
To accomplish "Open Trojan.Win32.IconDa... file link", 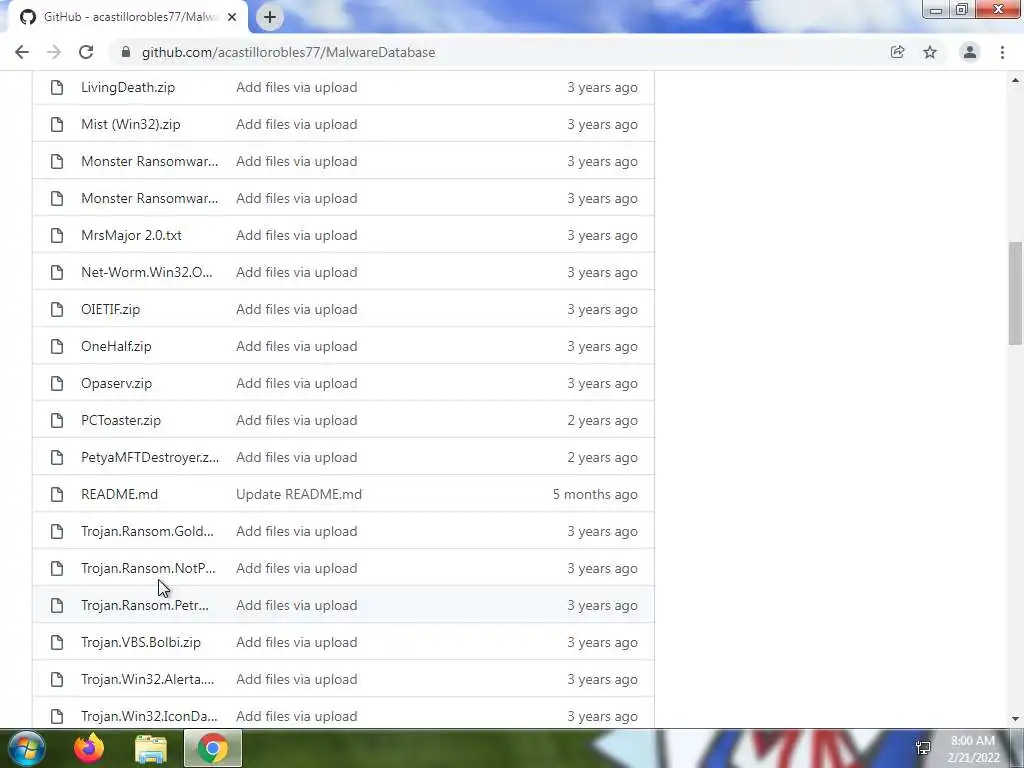I will [150, 716].
